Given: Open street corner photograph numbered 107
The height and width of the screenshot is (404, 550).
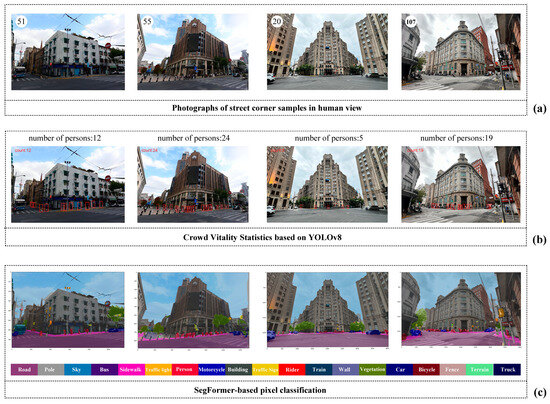Looking at the screenshot, I should 461,52.
